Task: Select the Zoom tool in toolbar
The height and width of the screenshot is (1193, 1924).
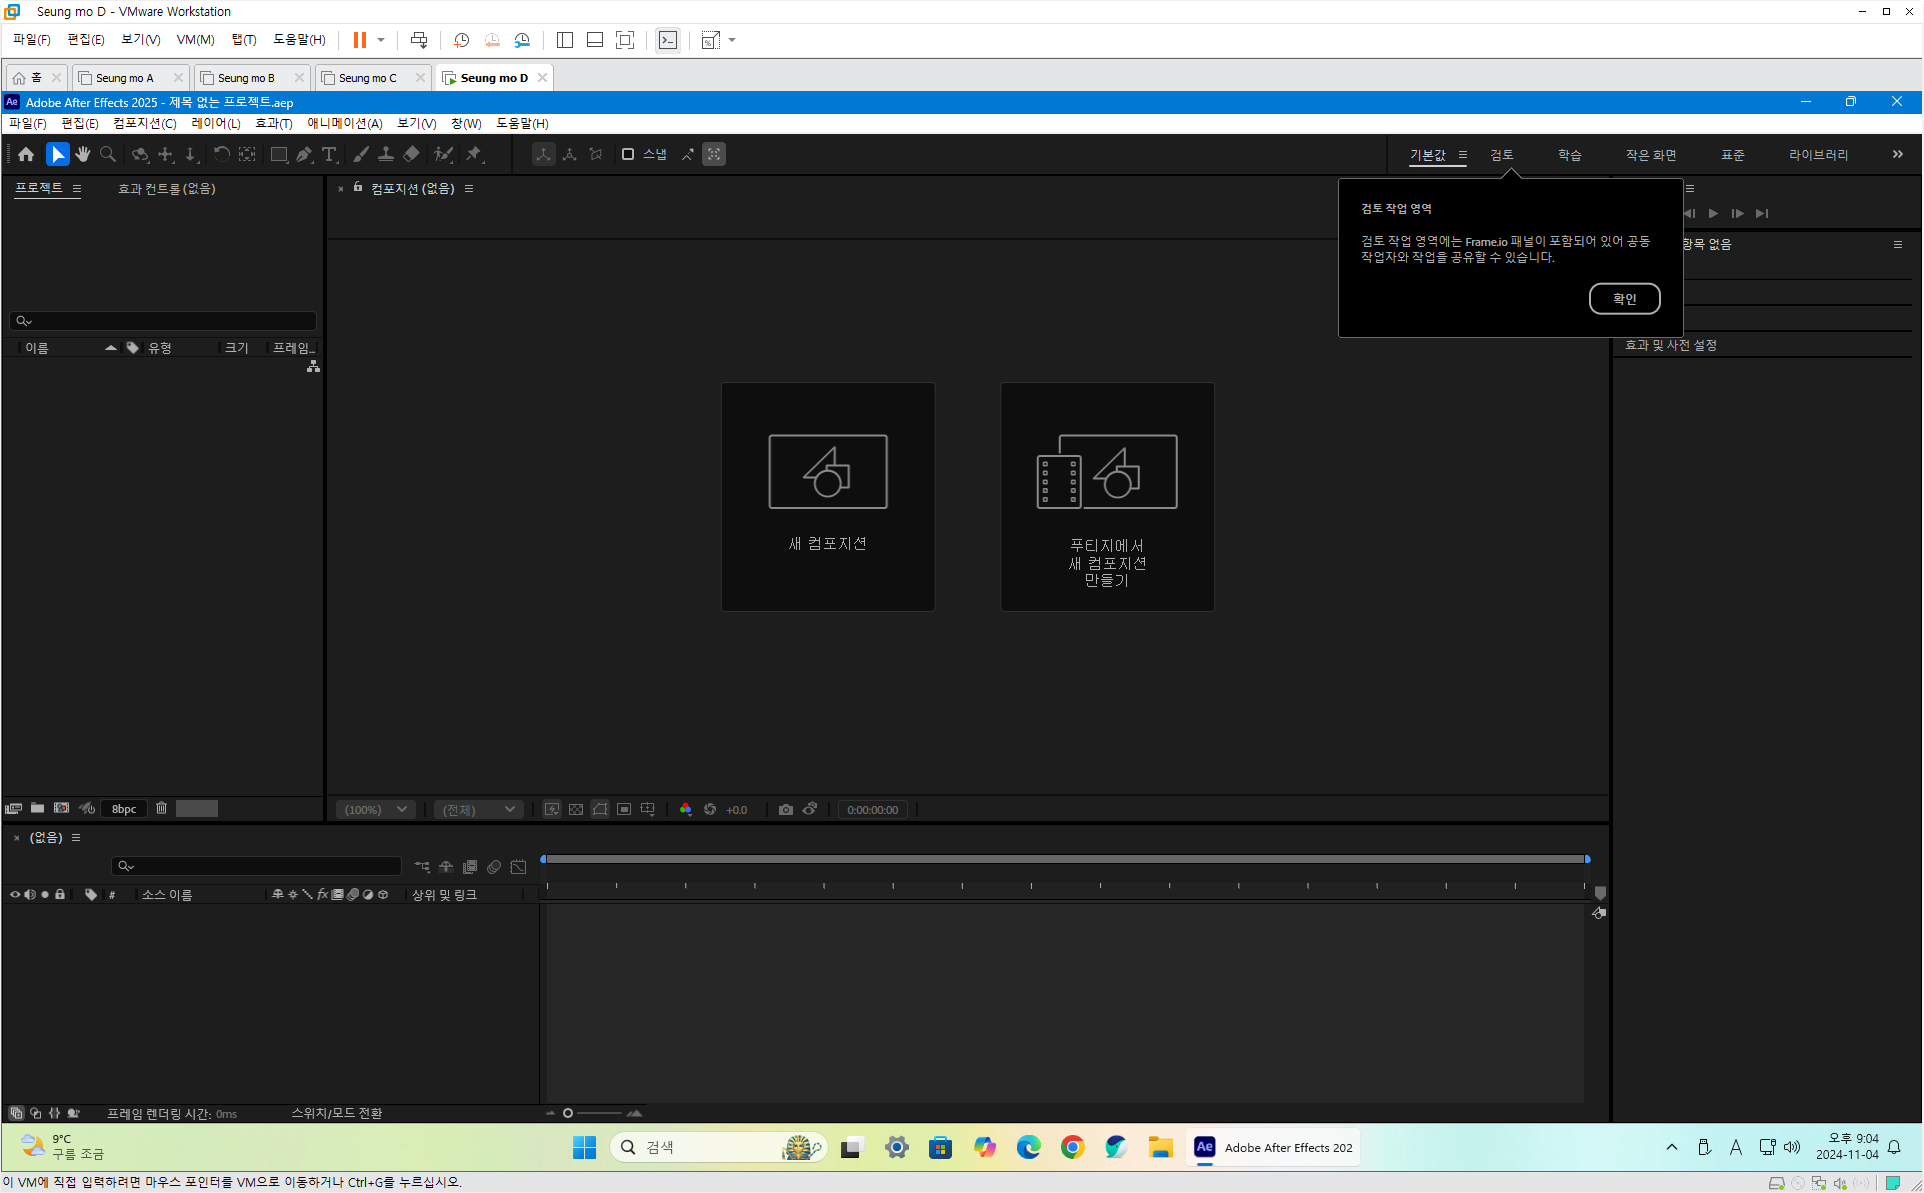Action: [x=108, y=154]
